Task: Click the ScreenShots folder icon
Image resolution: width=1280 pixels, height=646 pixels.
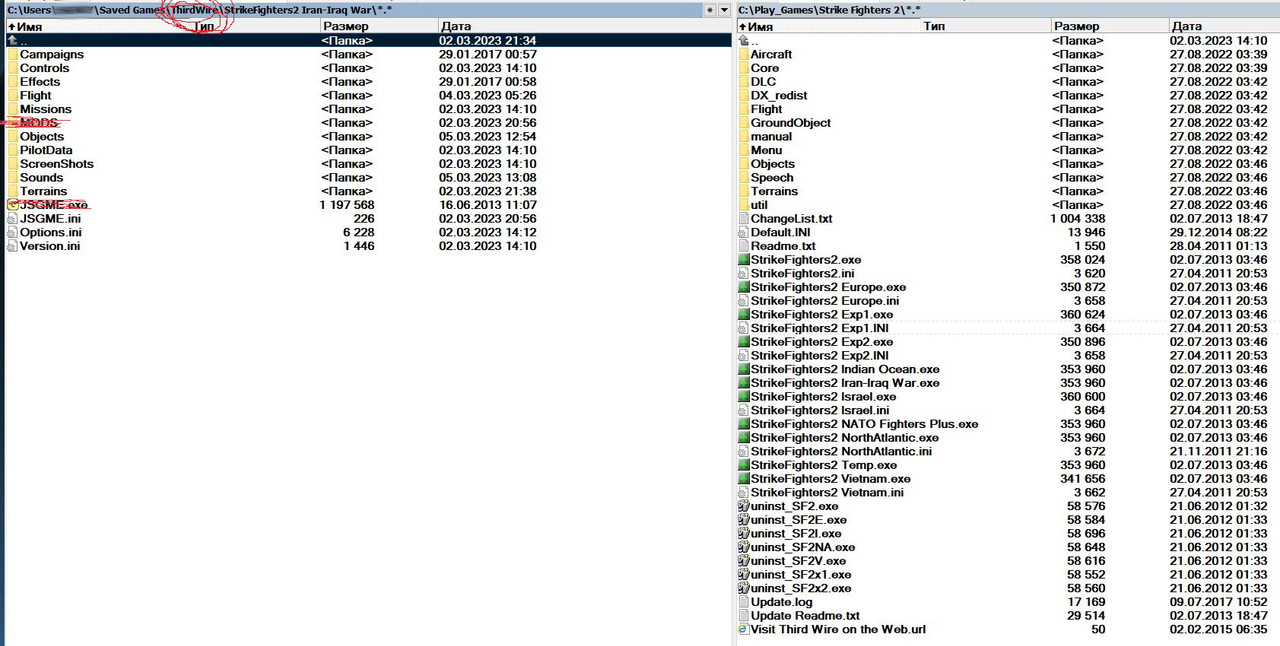Action: click(12, 164)
